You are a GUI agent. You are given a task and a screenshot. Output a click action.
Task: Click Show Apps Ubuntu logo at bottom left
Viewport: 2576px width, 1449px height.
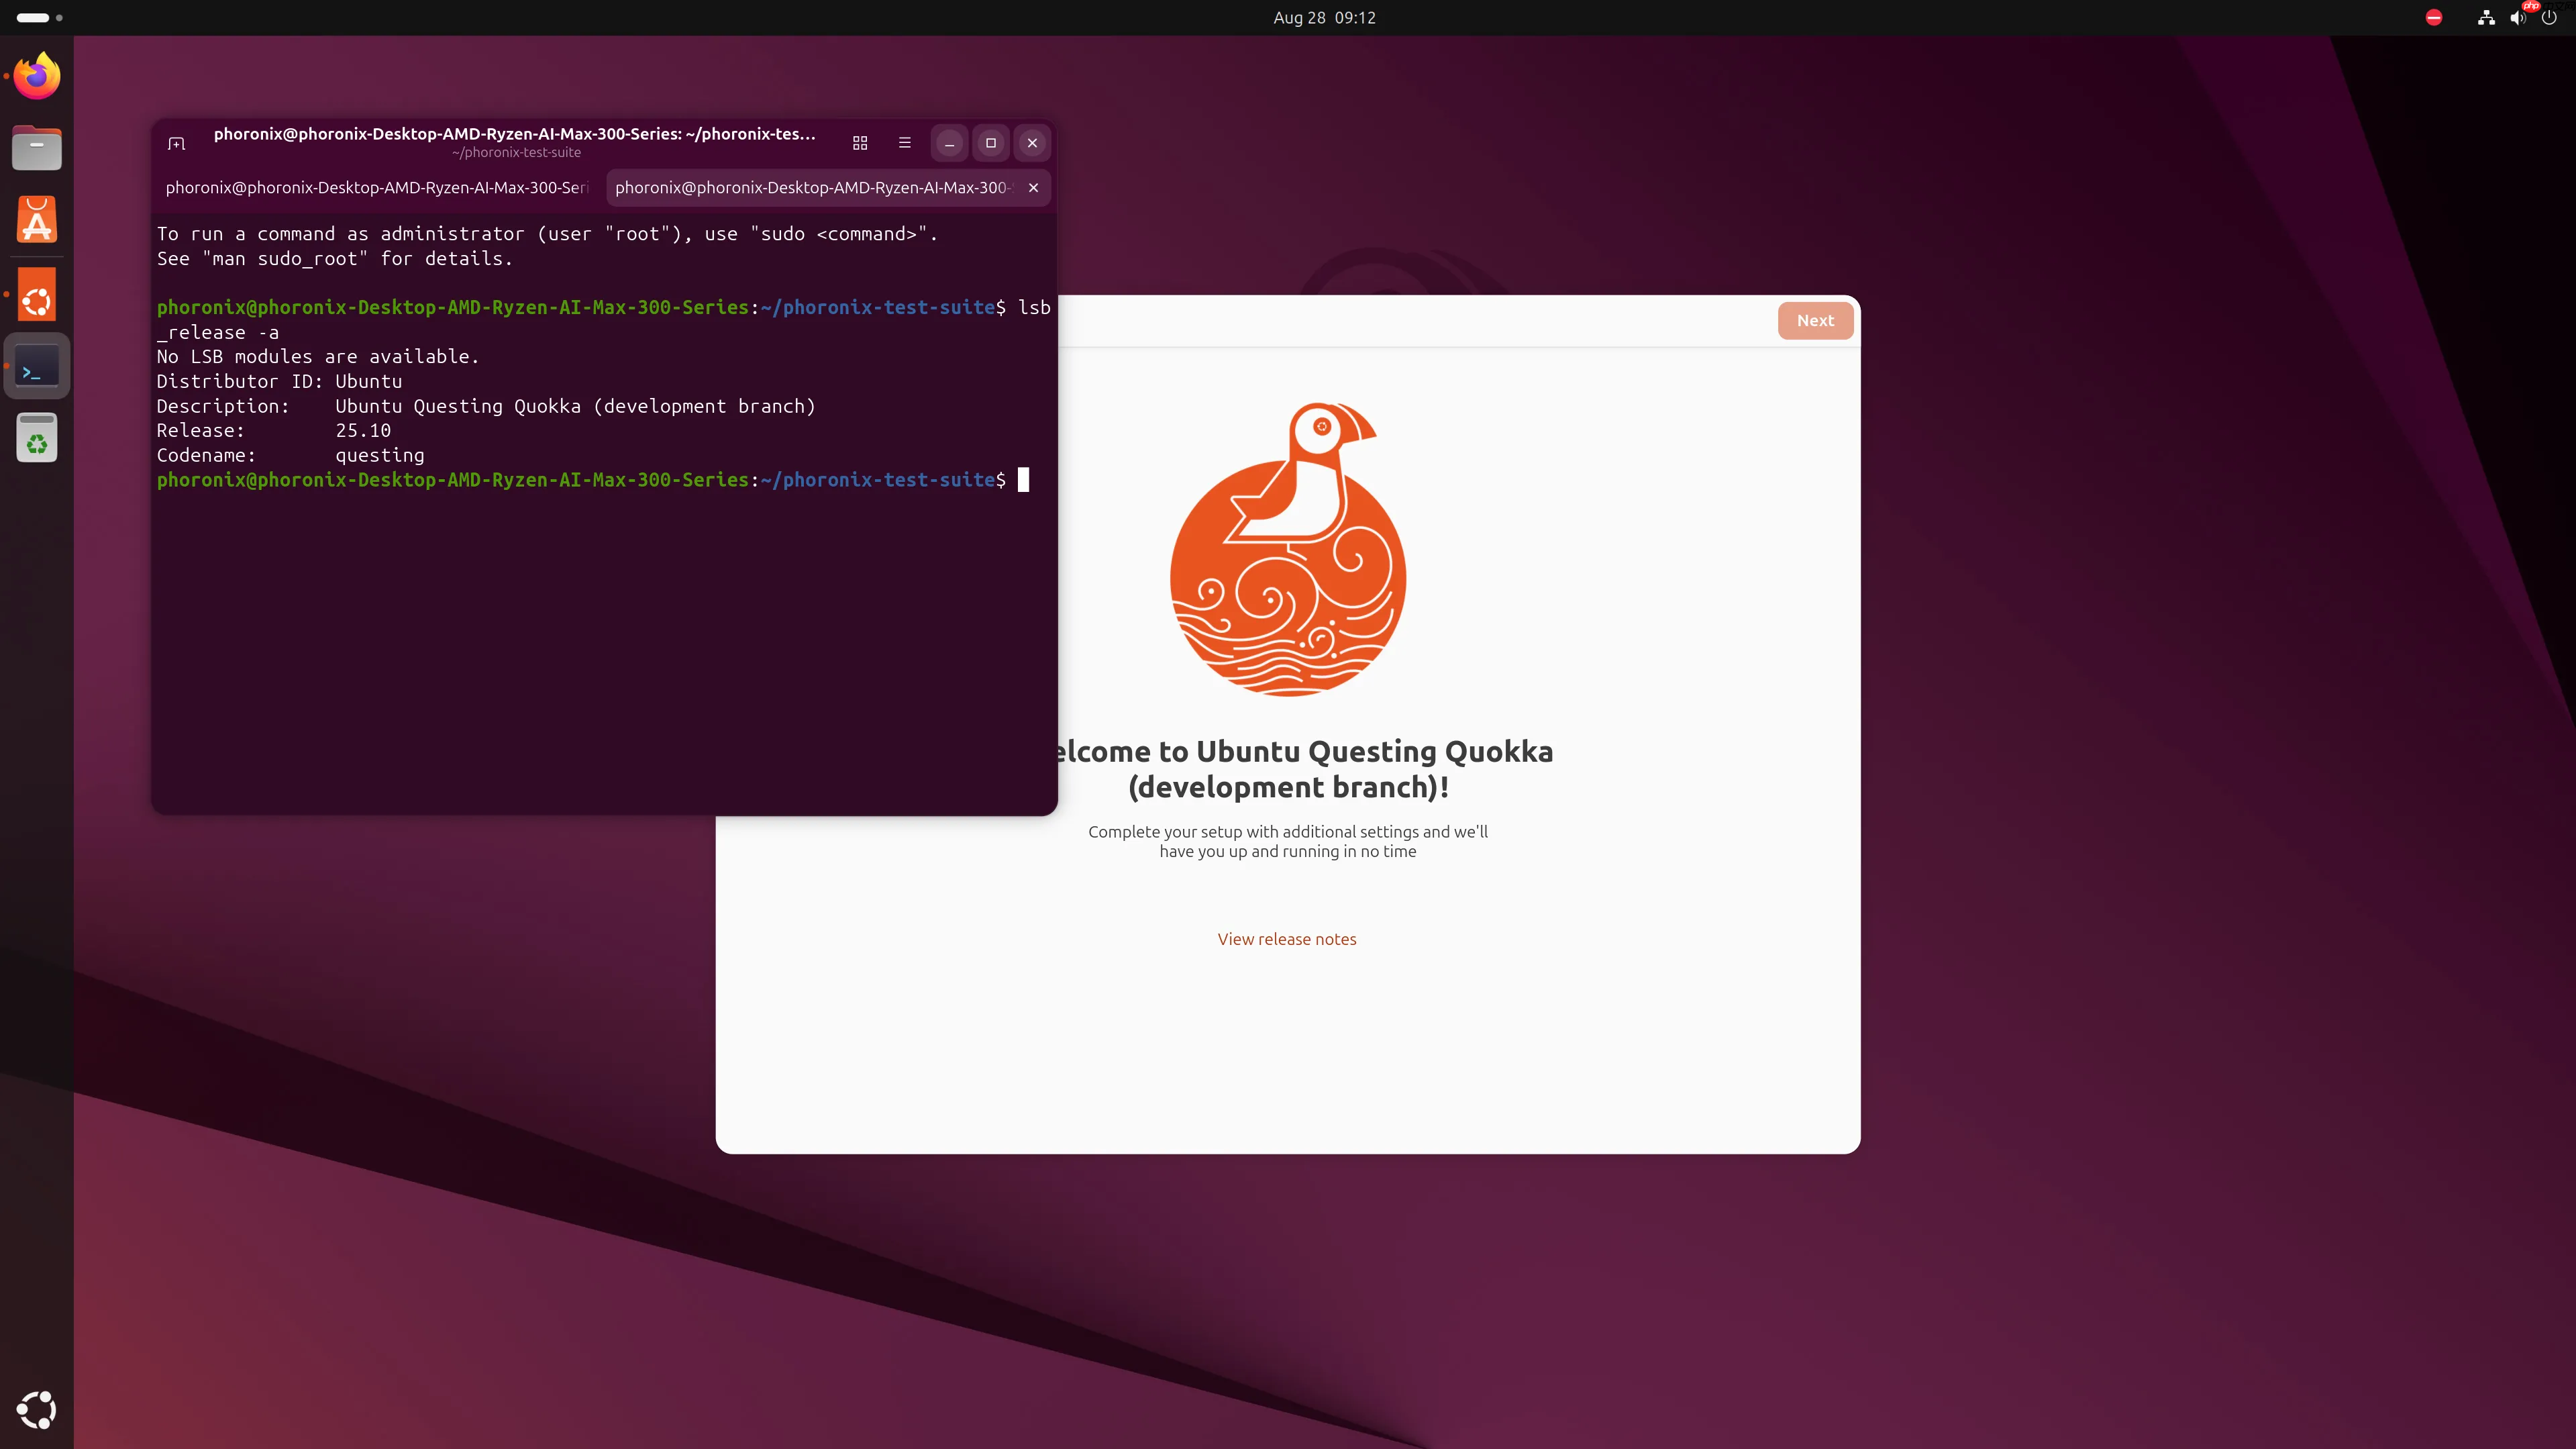[36, 1410]
